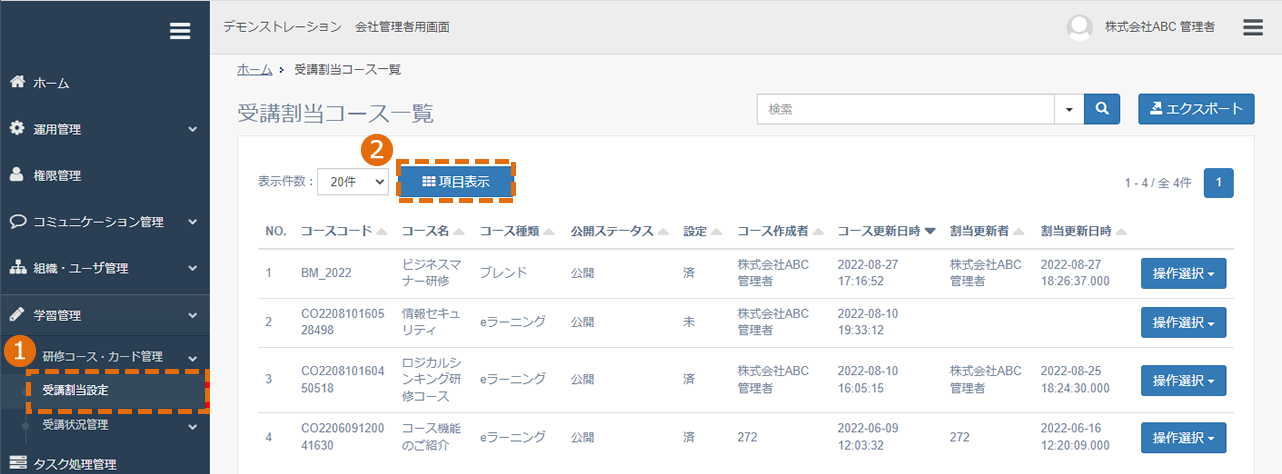1282x474 pixels.
Task: Click the org chart icon beside 組織・ユーザ管理
Action: coord(17,268)
